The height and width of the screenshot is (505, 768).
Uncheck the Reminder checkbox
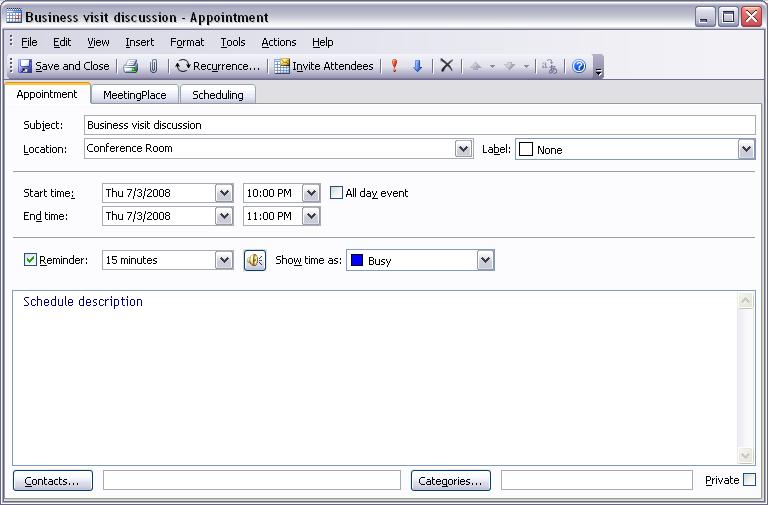30,260
